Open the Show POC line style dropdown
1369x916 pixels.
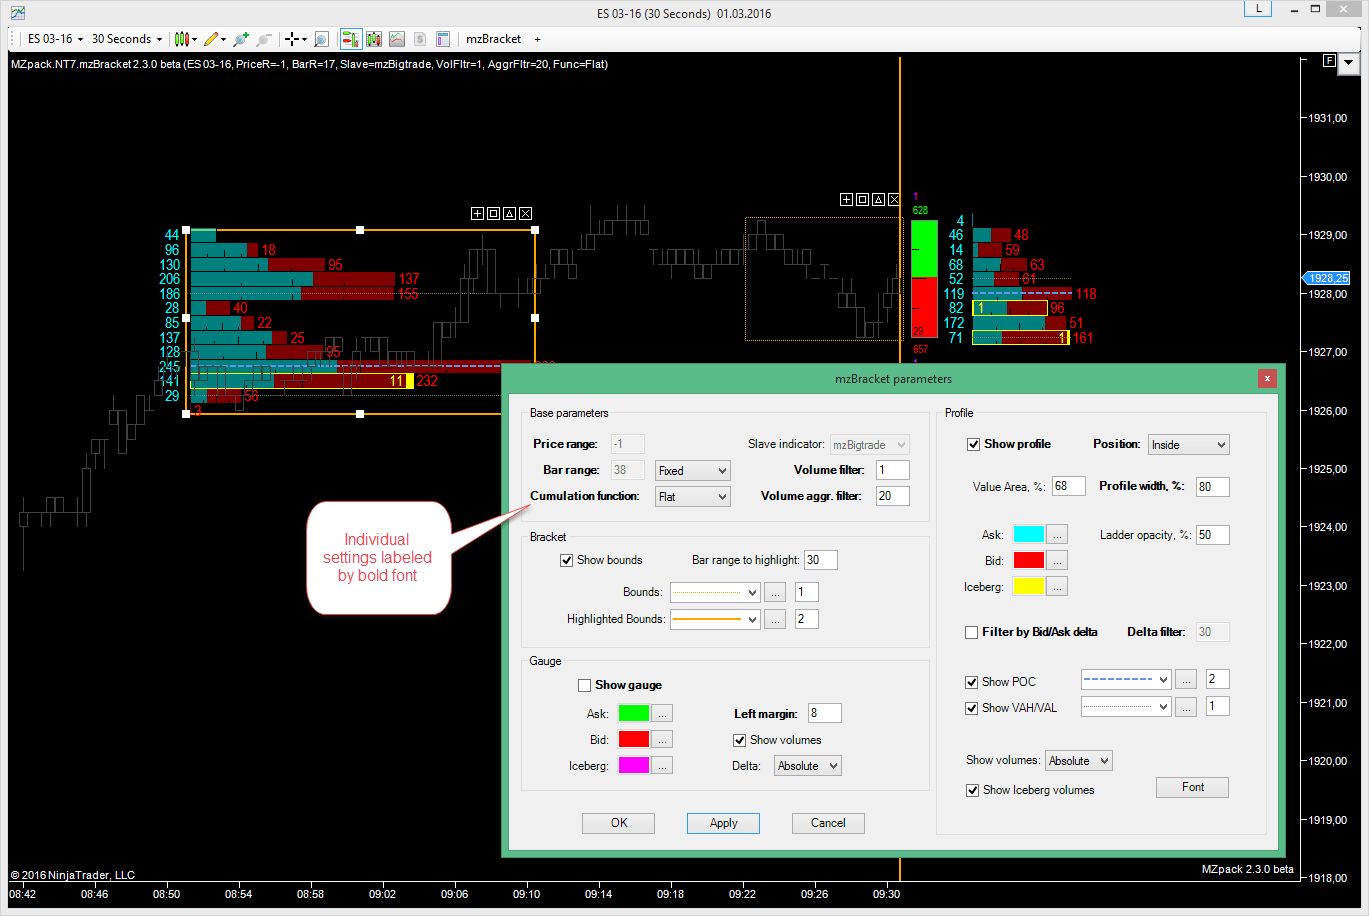click(1126, 680)
